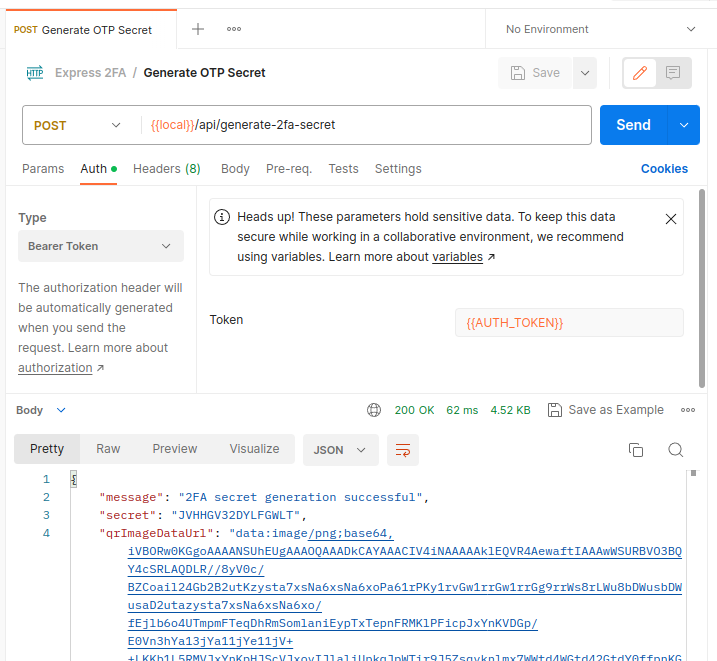Switch response view to Preview
The height and width of the screenshot is (661, 717).
[175, 449]
